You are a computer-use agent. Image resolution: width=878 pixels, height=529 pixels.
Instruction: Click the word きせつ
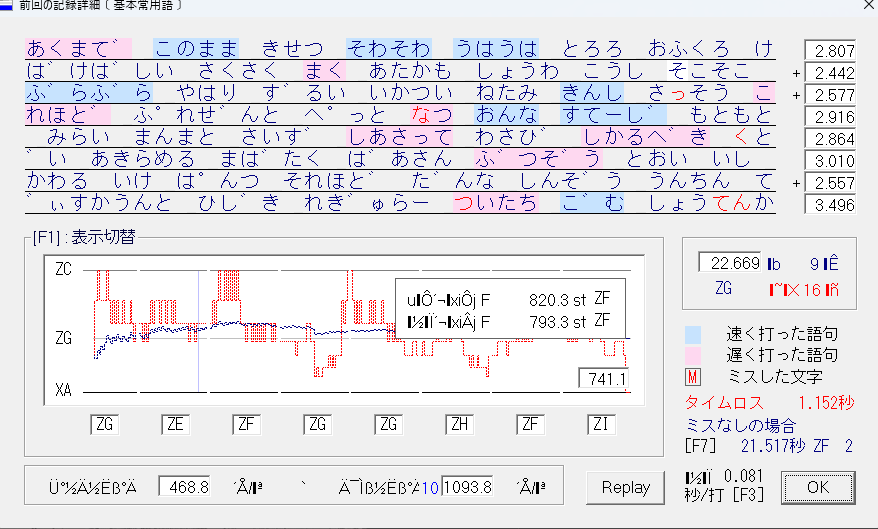(x=293, y=49)
